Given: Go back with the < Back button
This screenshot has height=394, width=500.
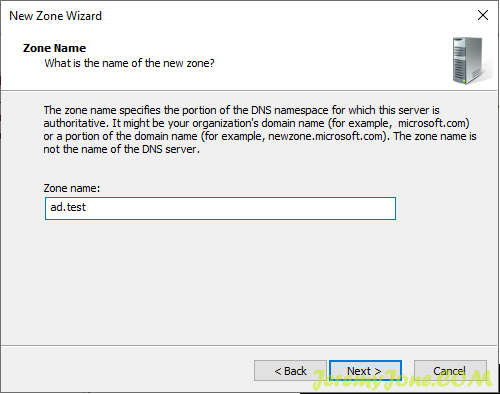Looking at the screenshot, I should (x=290, y=371).
